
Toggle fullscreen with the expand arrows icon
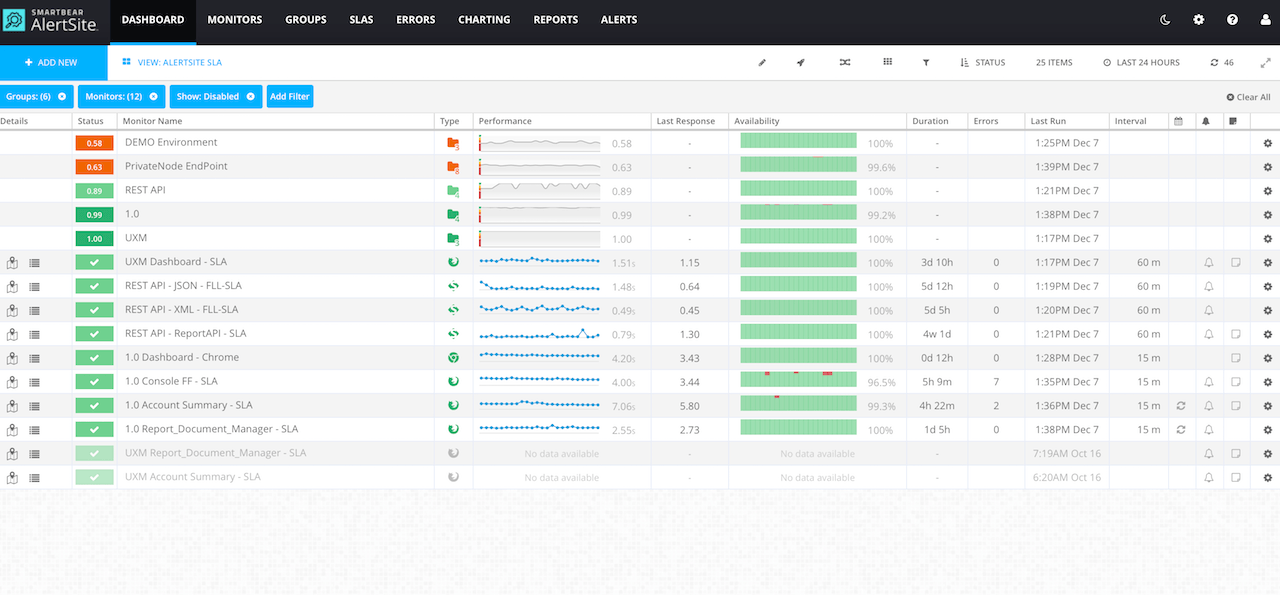[1264, 62]
